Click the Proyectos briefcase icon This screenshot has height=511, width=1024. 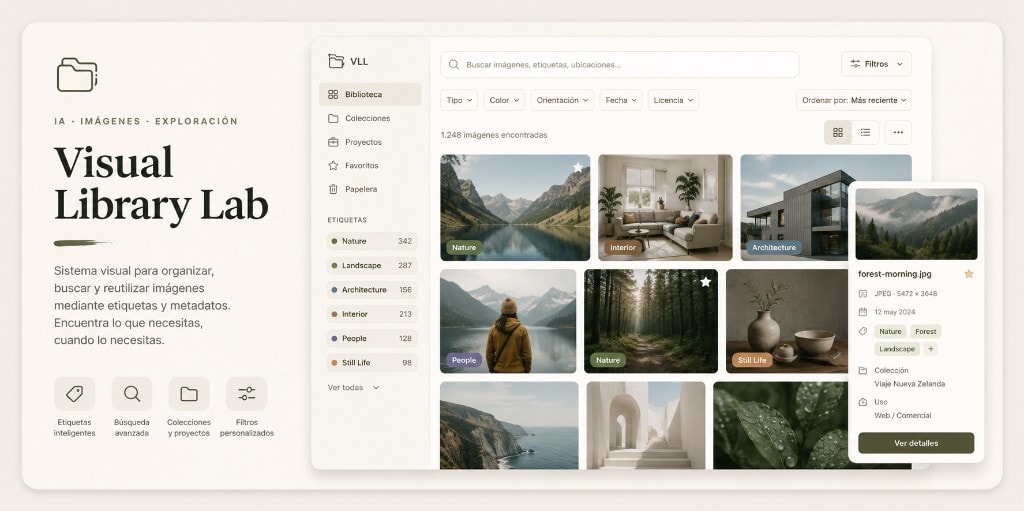[333, 142]
